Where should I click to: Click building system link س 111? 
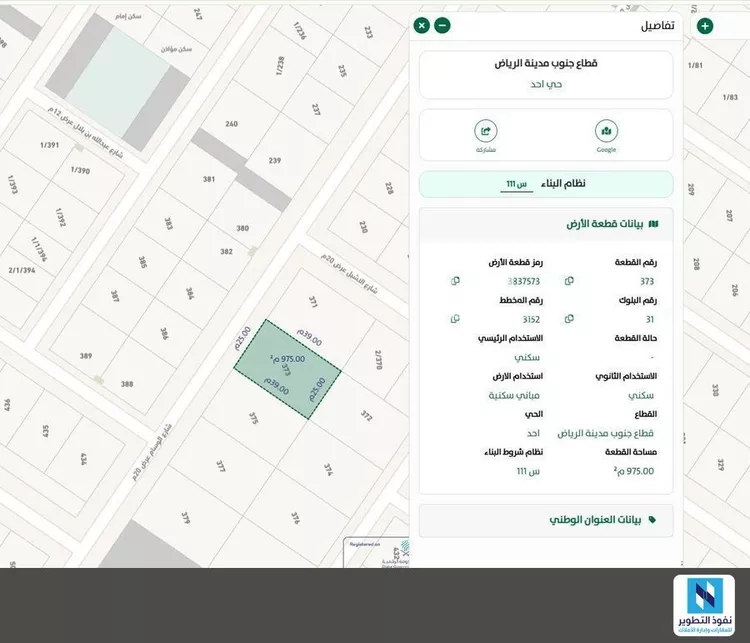click(x=517, y=184)
